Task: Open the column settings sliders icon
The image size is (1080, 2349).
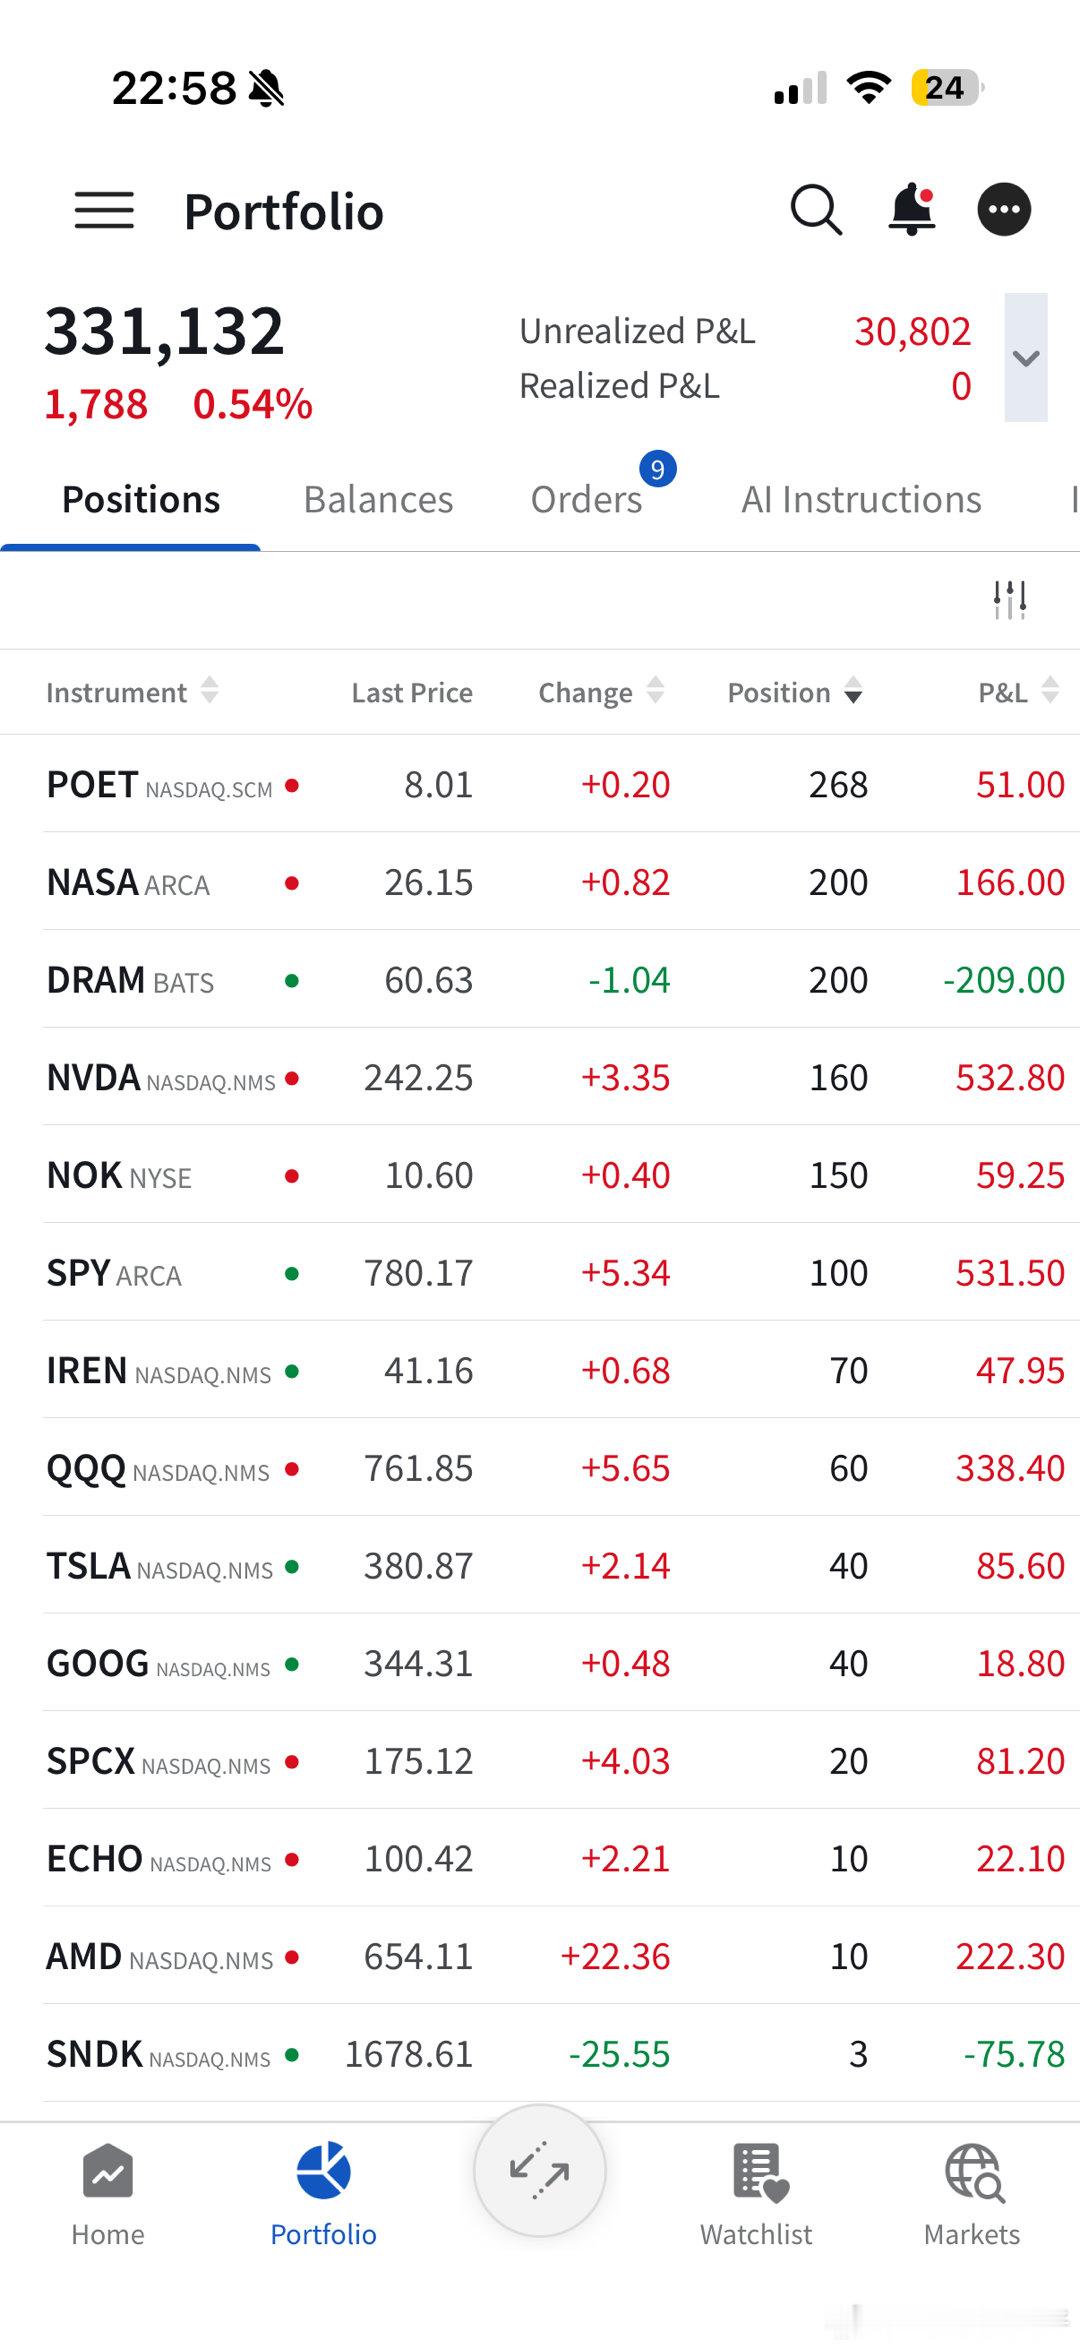Action: (1010, 600)
